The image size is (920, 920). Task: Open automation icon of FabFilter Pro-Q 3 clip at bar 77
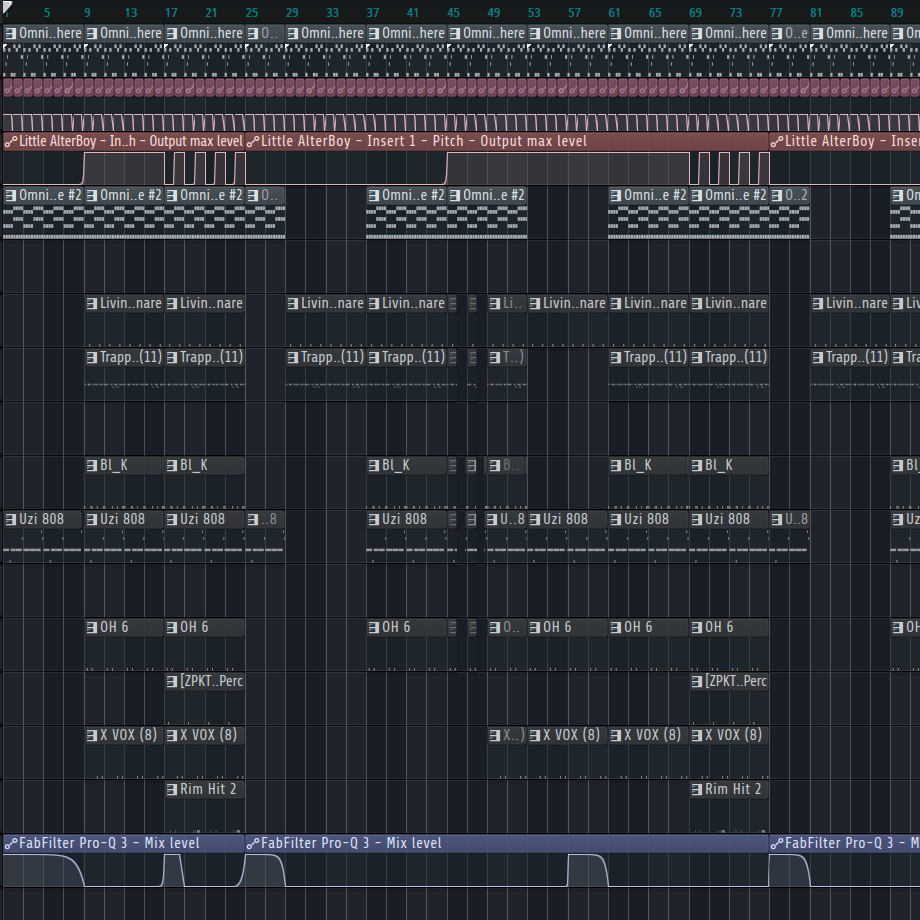[x=777, y=843]
